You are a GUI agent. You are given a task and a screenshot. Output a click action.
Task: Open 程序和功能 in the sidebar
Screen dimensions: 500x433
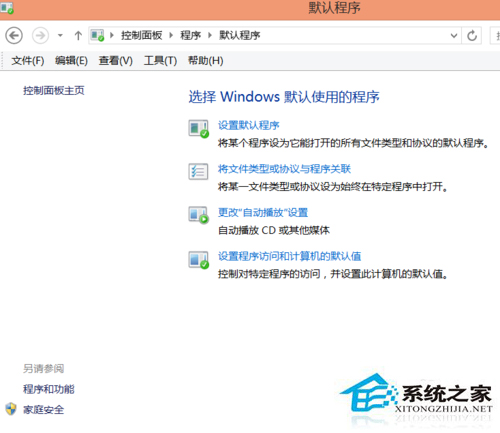coord(49,389)
